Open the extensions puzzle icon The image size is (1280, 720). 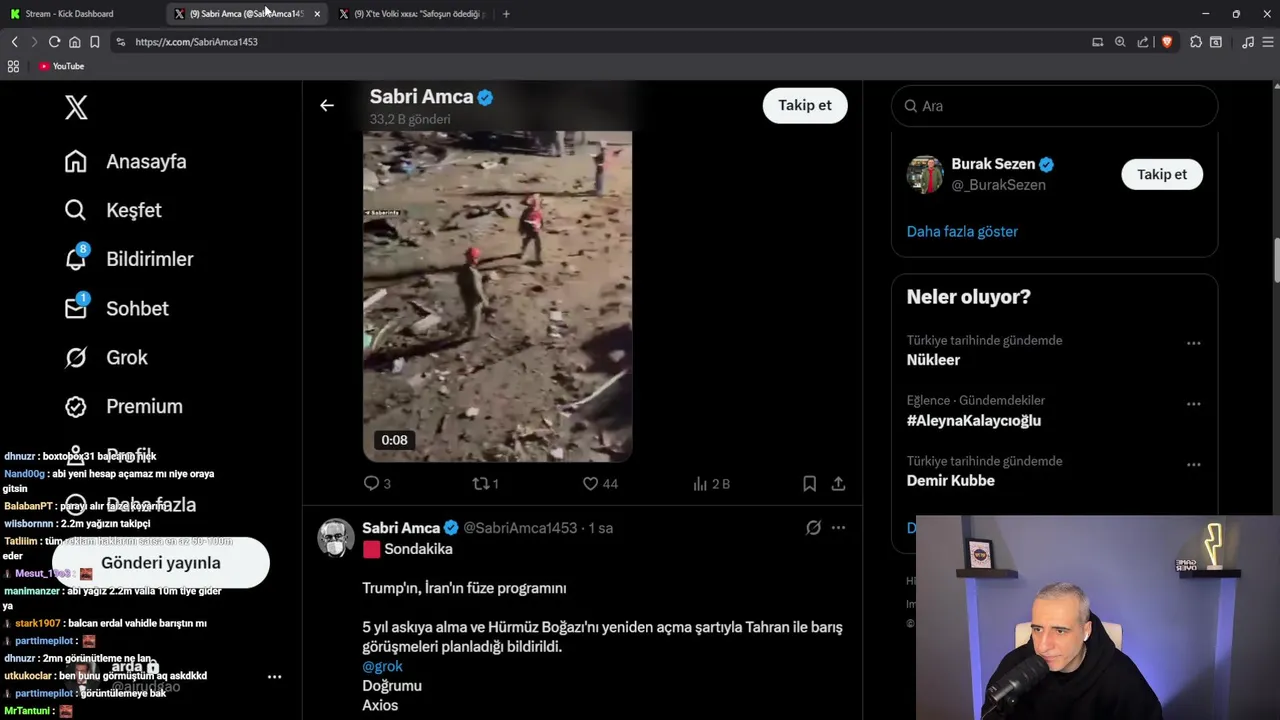point(1196,42)
